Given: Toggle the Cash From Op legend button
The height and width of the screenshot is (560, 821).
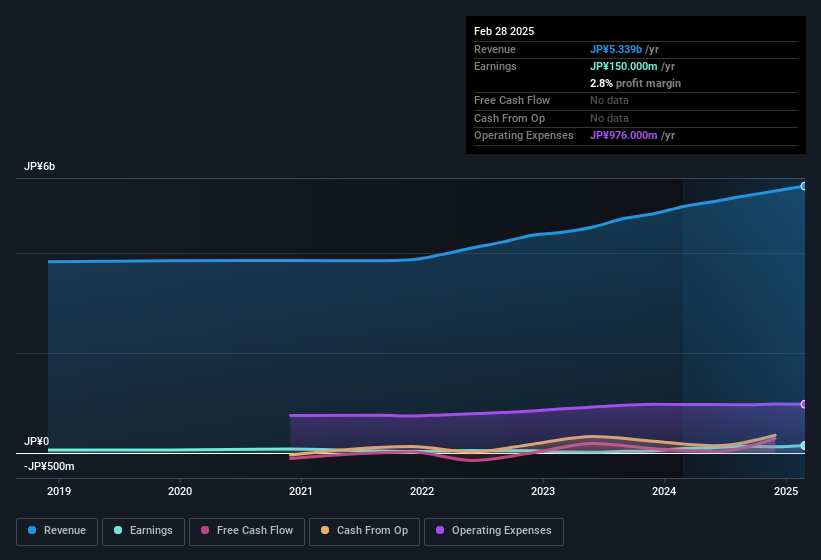Looking at the screenshot, I should 364,532.
